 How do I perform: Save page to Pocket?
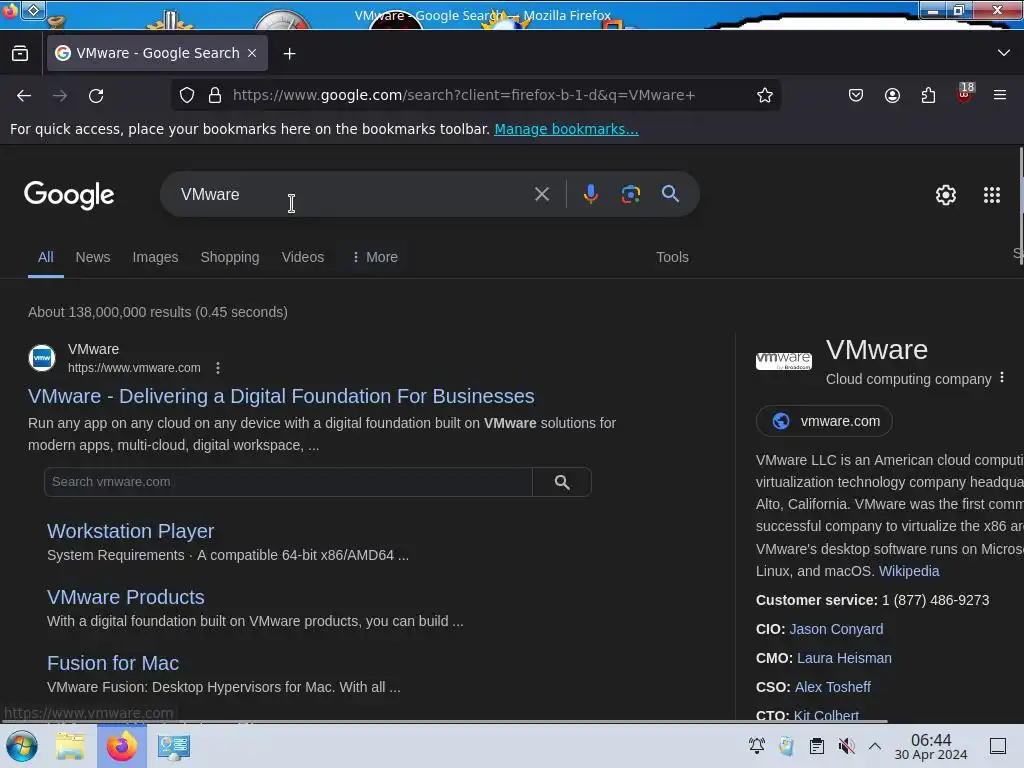pyautogui.click(x=856, y=95)
